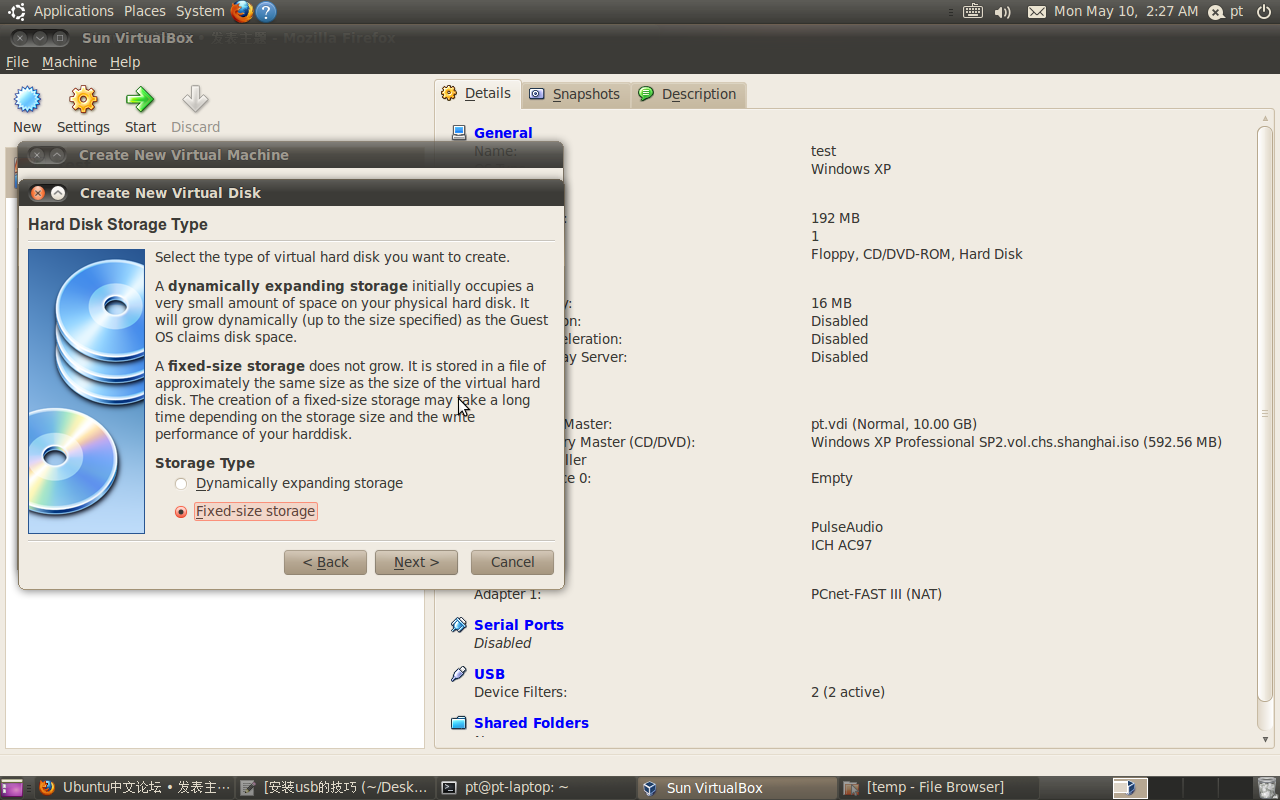Open the keyboard indicator in system tray
Viewport: 1280px width, 800px height.
(x=973, y=11)
